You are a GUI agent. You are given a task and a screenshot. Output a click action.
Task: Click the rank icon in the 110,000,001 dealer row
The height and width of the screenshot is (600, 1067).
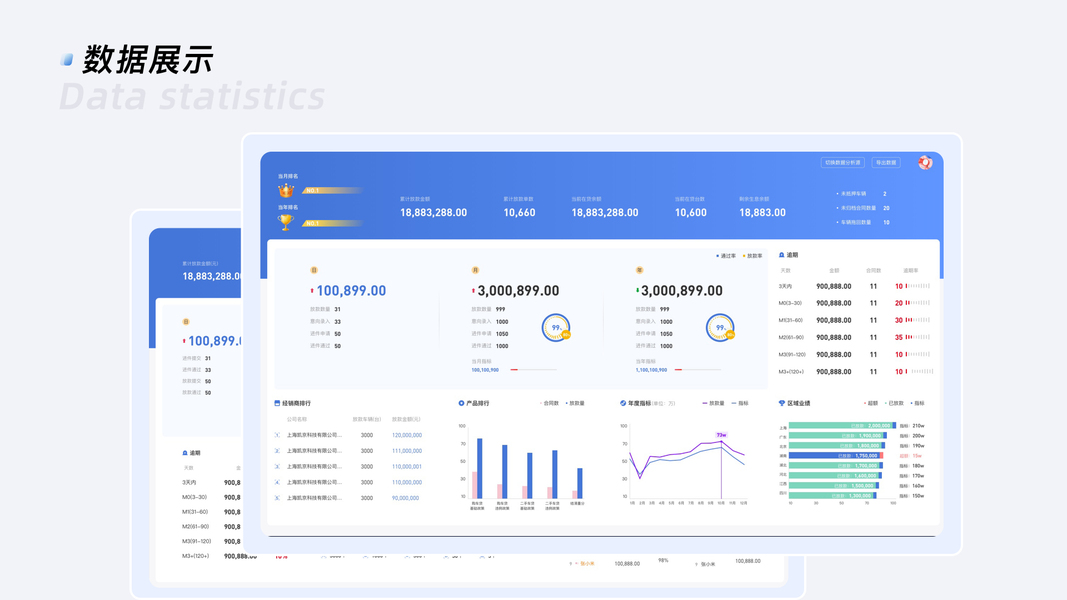(278, 467)
